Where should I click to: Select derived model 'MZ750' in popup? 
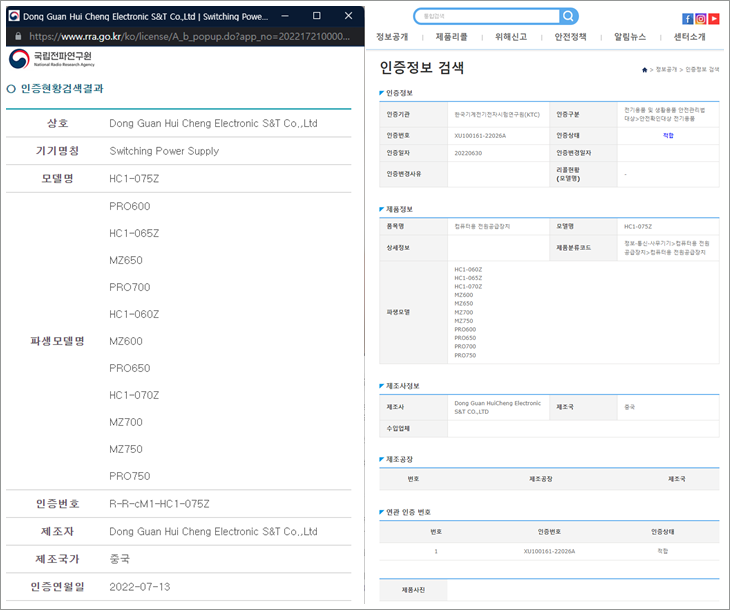tap(126, 449)
